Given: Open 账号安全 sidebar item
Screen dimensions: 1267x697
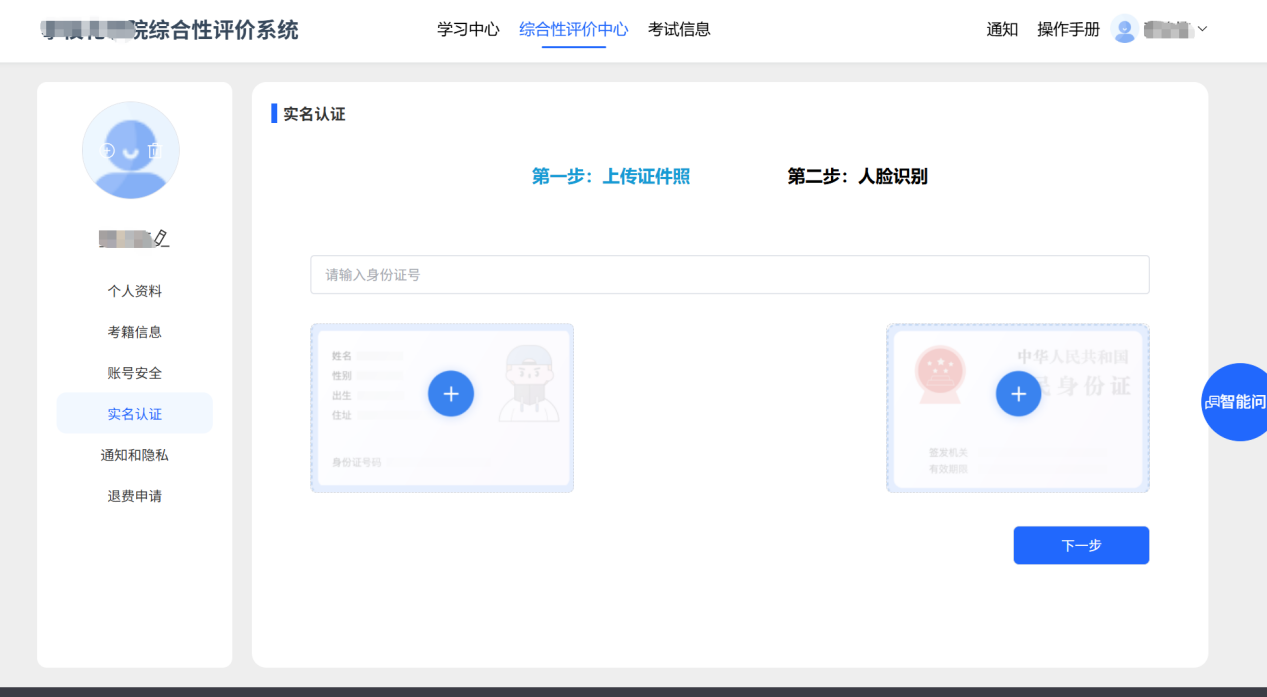Looking at the screenshot, I should [135, 373].
